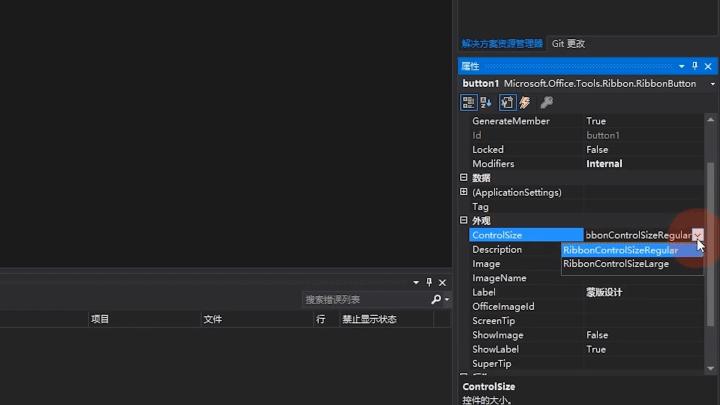720x405 pixels.
Task: Sort properties alphabetically using the A-Z icon
Action: (x=486, y=102)
